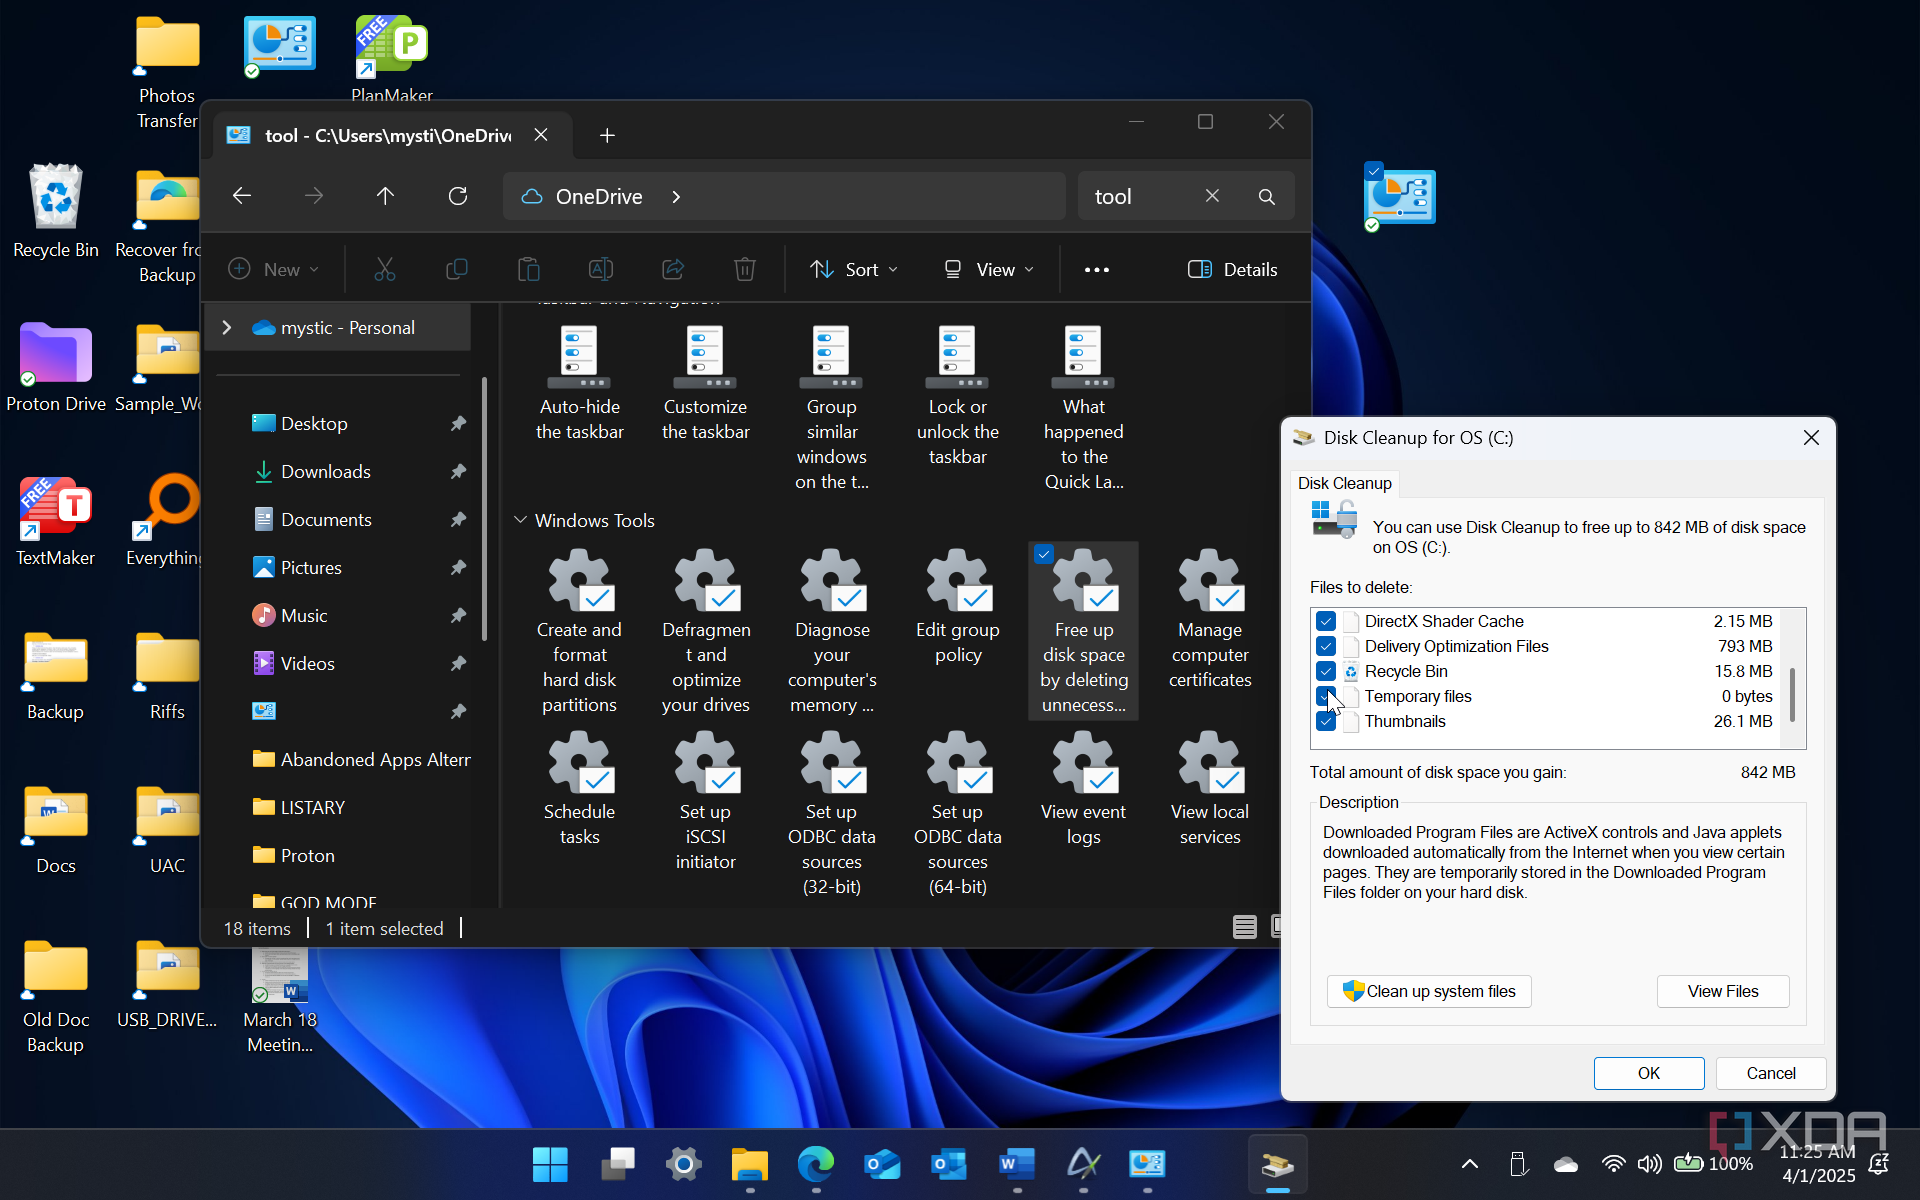Deselect Free up disk space item checkbox
The width and height of the screenshot is (1920, 1200).
1044,554
